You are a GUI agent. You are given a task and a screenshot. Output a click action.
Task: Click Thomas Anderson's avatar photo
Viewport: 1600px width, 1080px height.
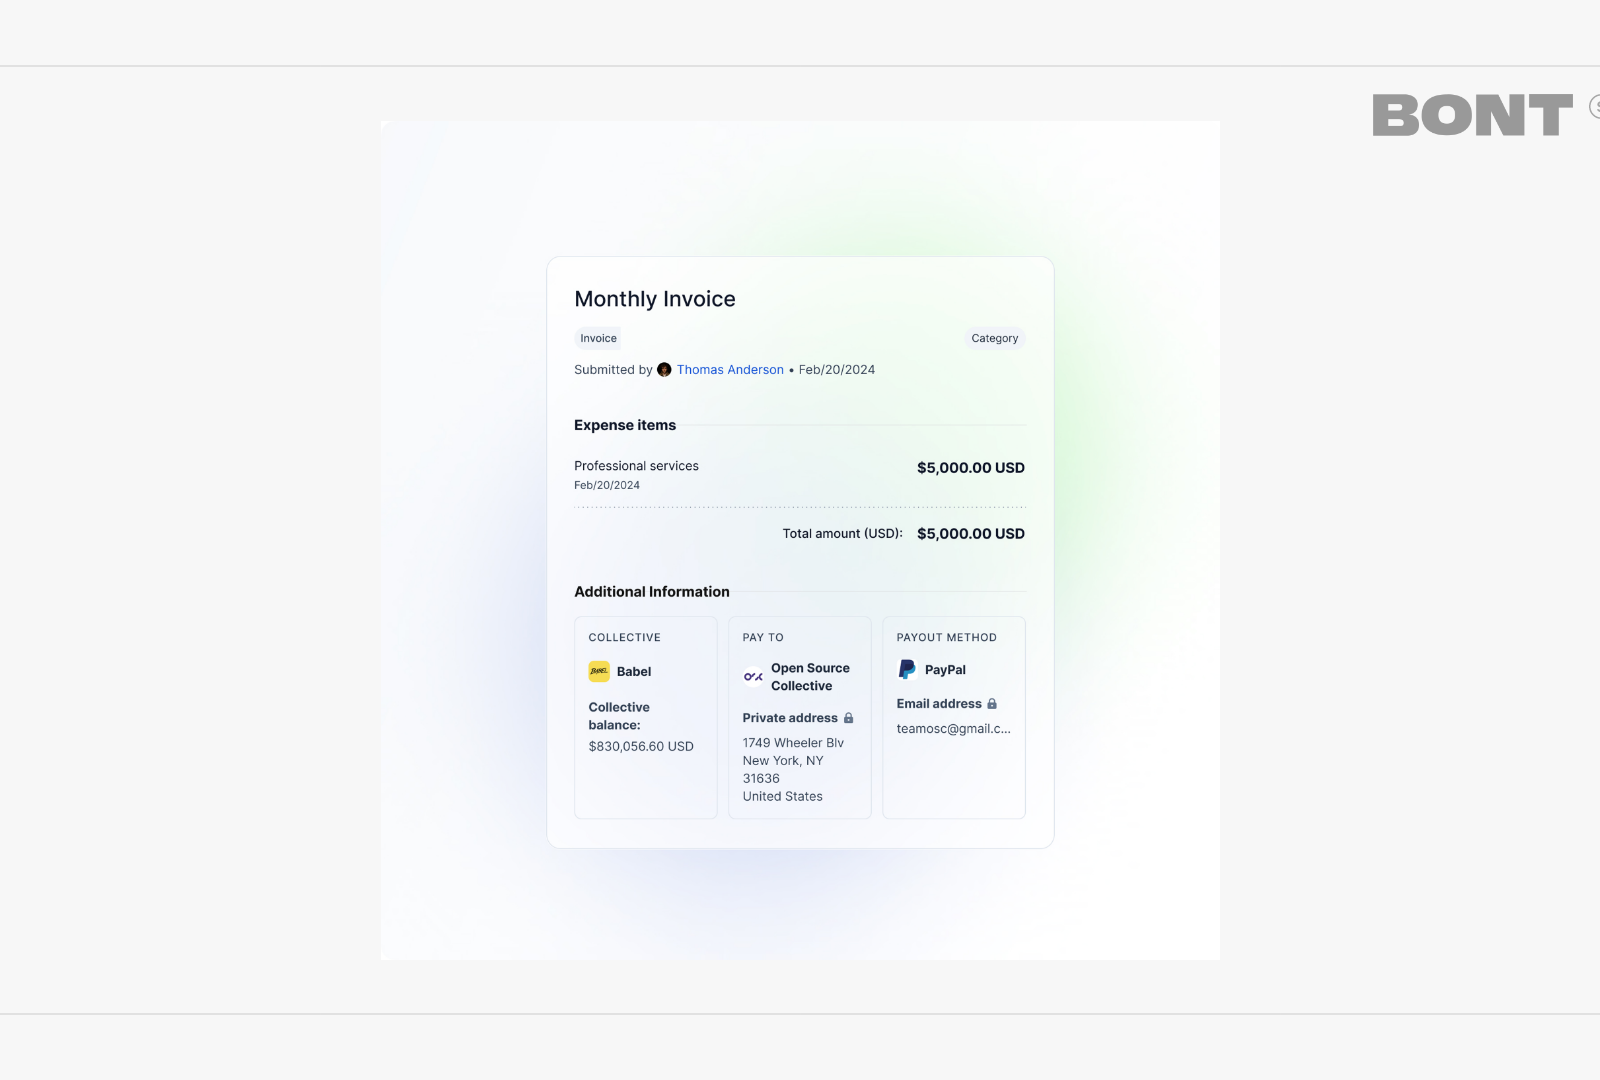pyautogui.click(x=664, y=369)
